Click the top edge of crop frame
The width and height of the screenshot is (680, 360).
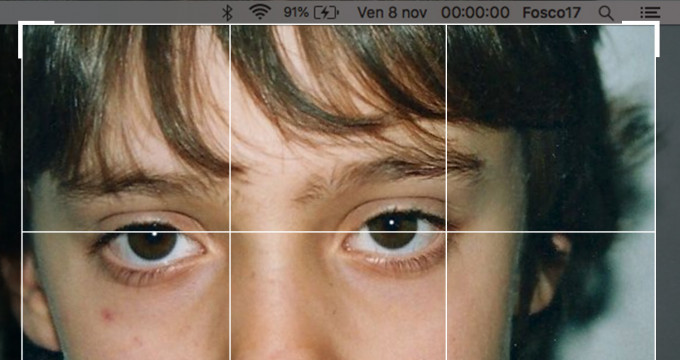tap(338, 25)
